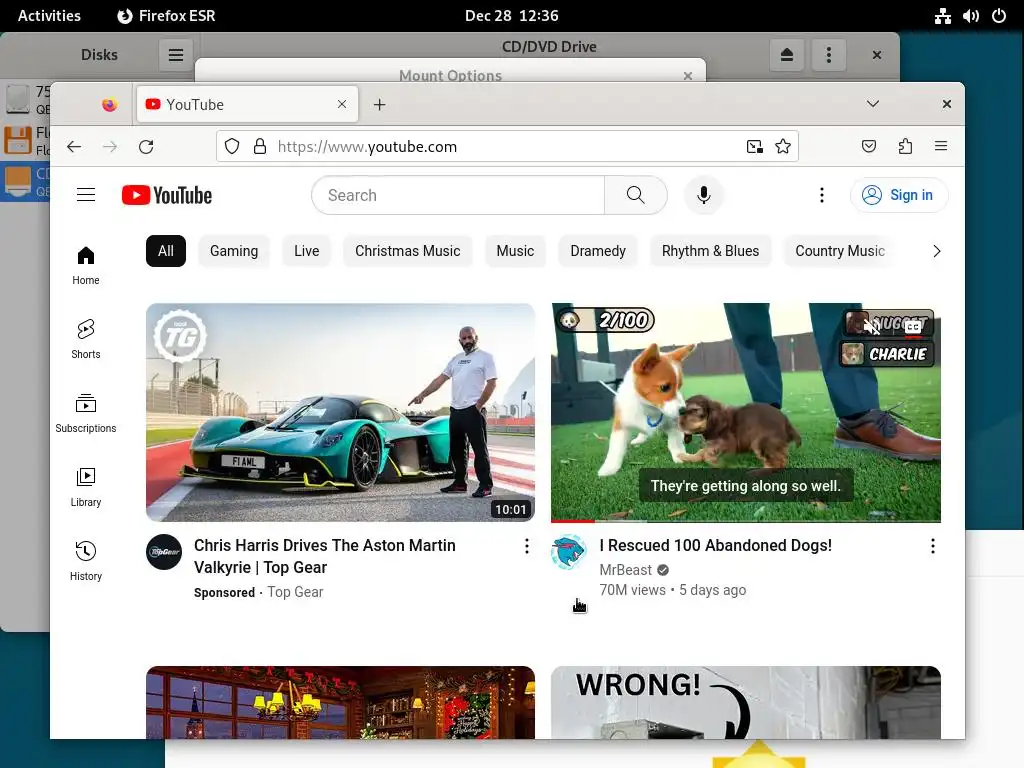Viewport: 1024px width, 768px height.
Task: Click the volume speaker icon
Action: [970, 16]
